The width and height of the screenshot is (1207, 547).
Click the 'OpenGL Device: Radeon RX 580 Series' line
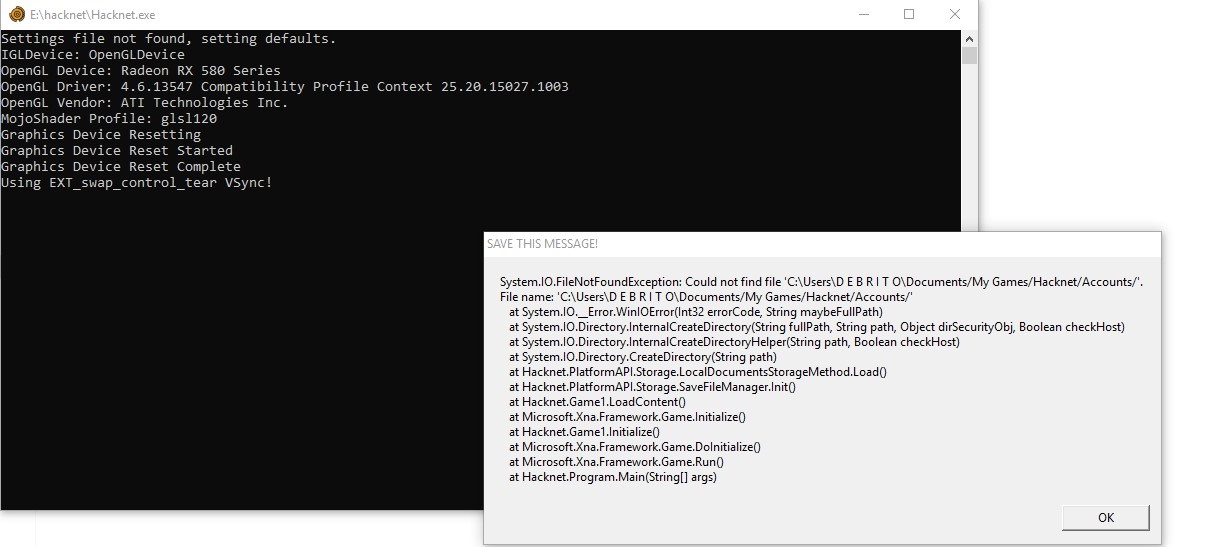click(x=141, y=71)
